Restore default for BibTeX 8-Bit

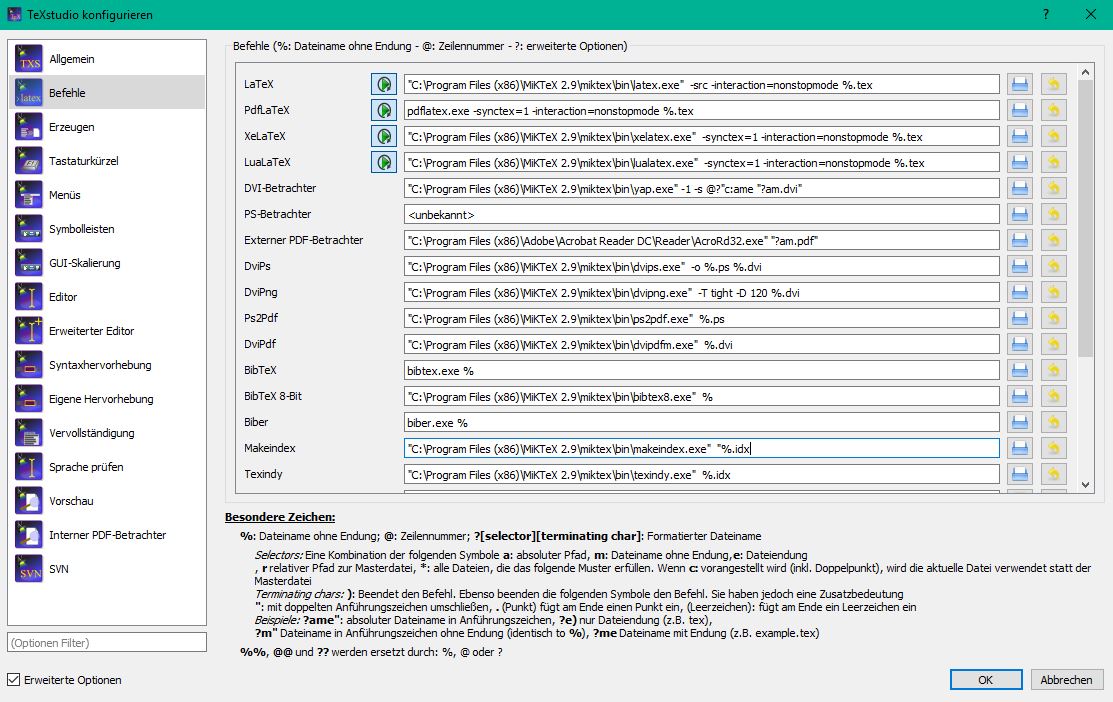[x=1054, y=397]
